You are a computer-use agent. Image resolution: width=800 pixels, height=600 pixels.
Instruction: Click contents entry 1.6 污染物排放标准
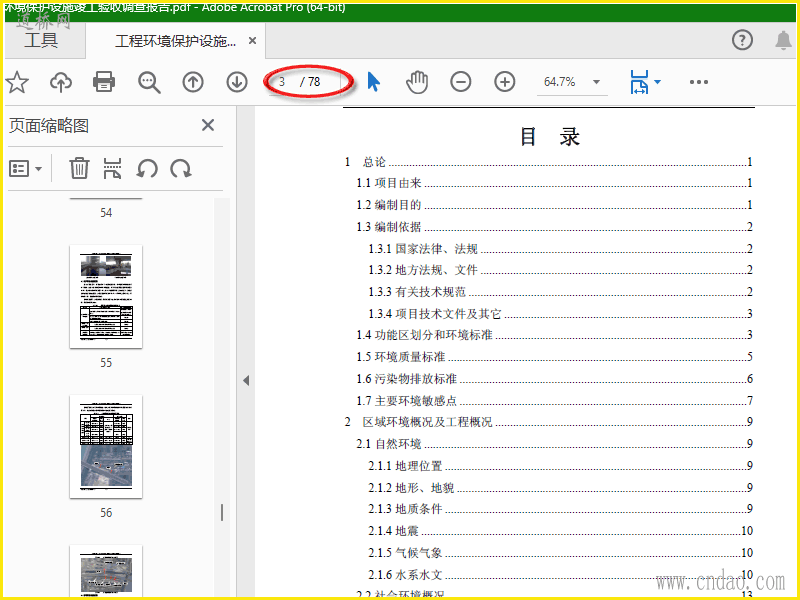point(554,379)
